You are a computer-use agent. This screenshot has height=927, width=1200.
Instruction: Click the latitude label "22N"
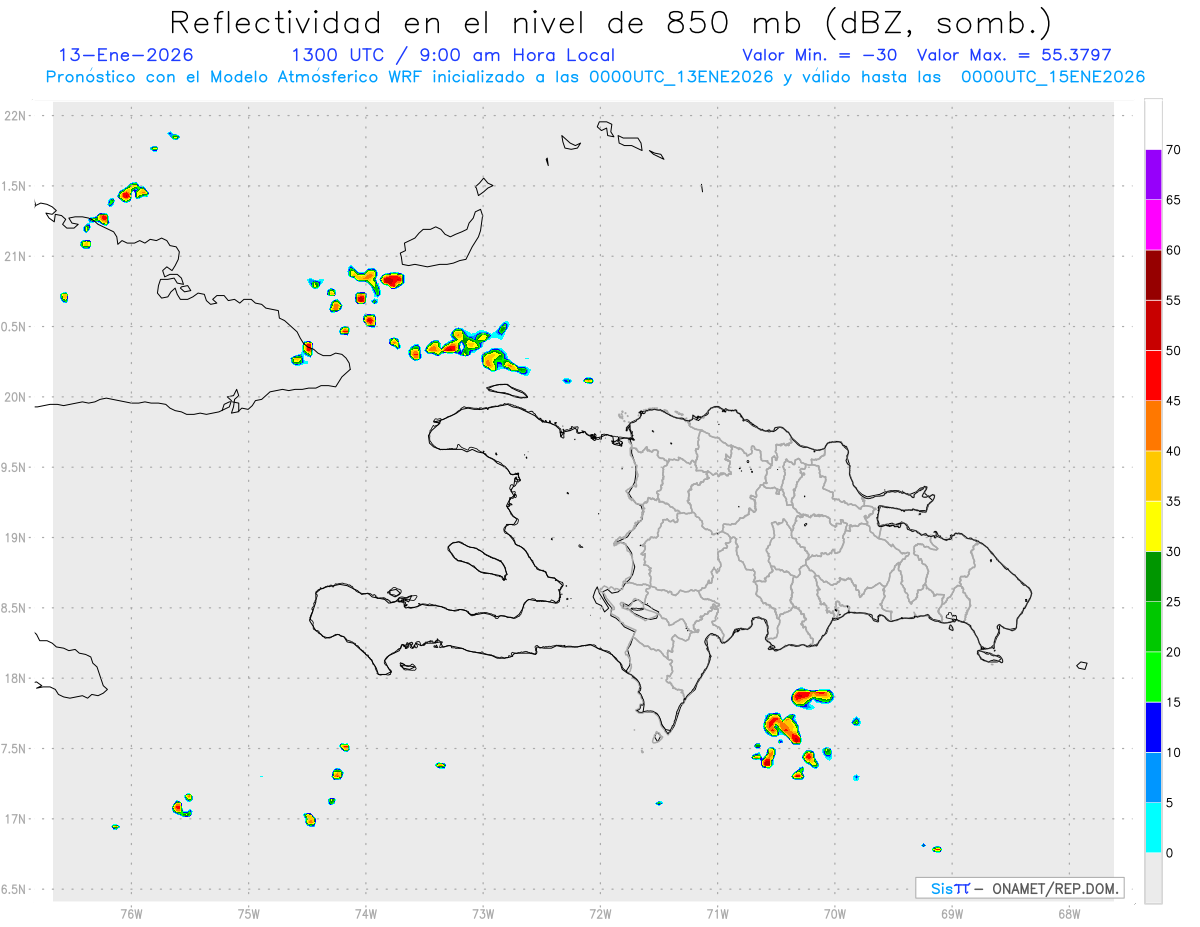[16, 116]
